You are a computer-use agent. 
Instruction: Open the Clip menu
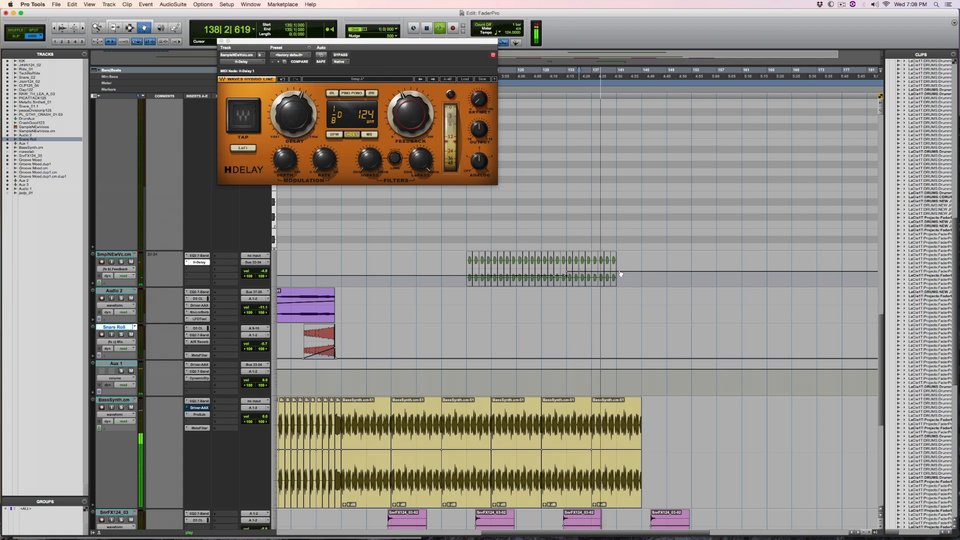(127, 4)
